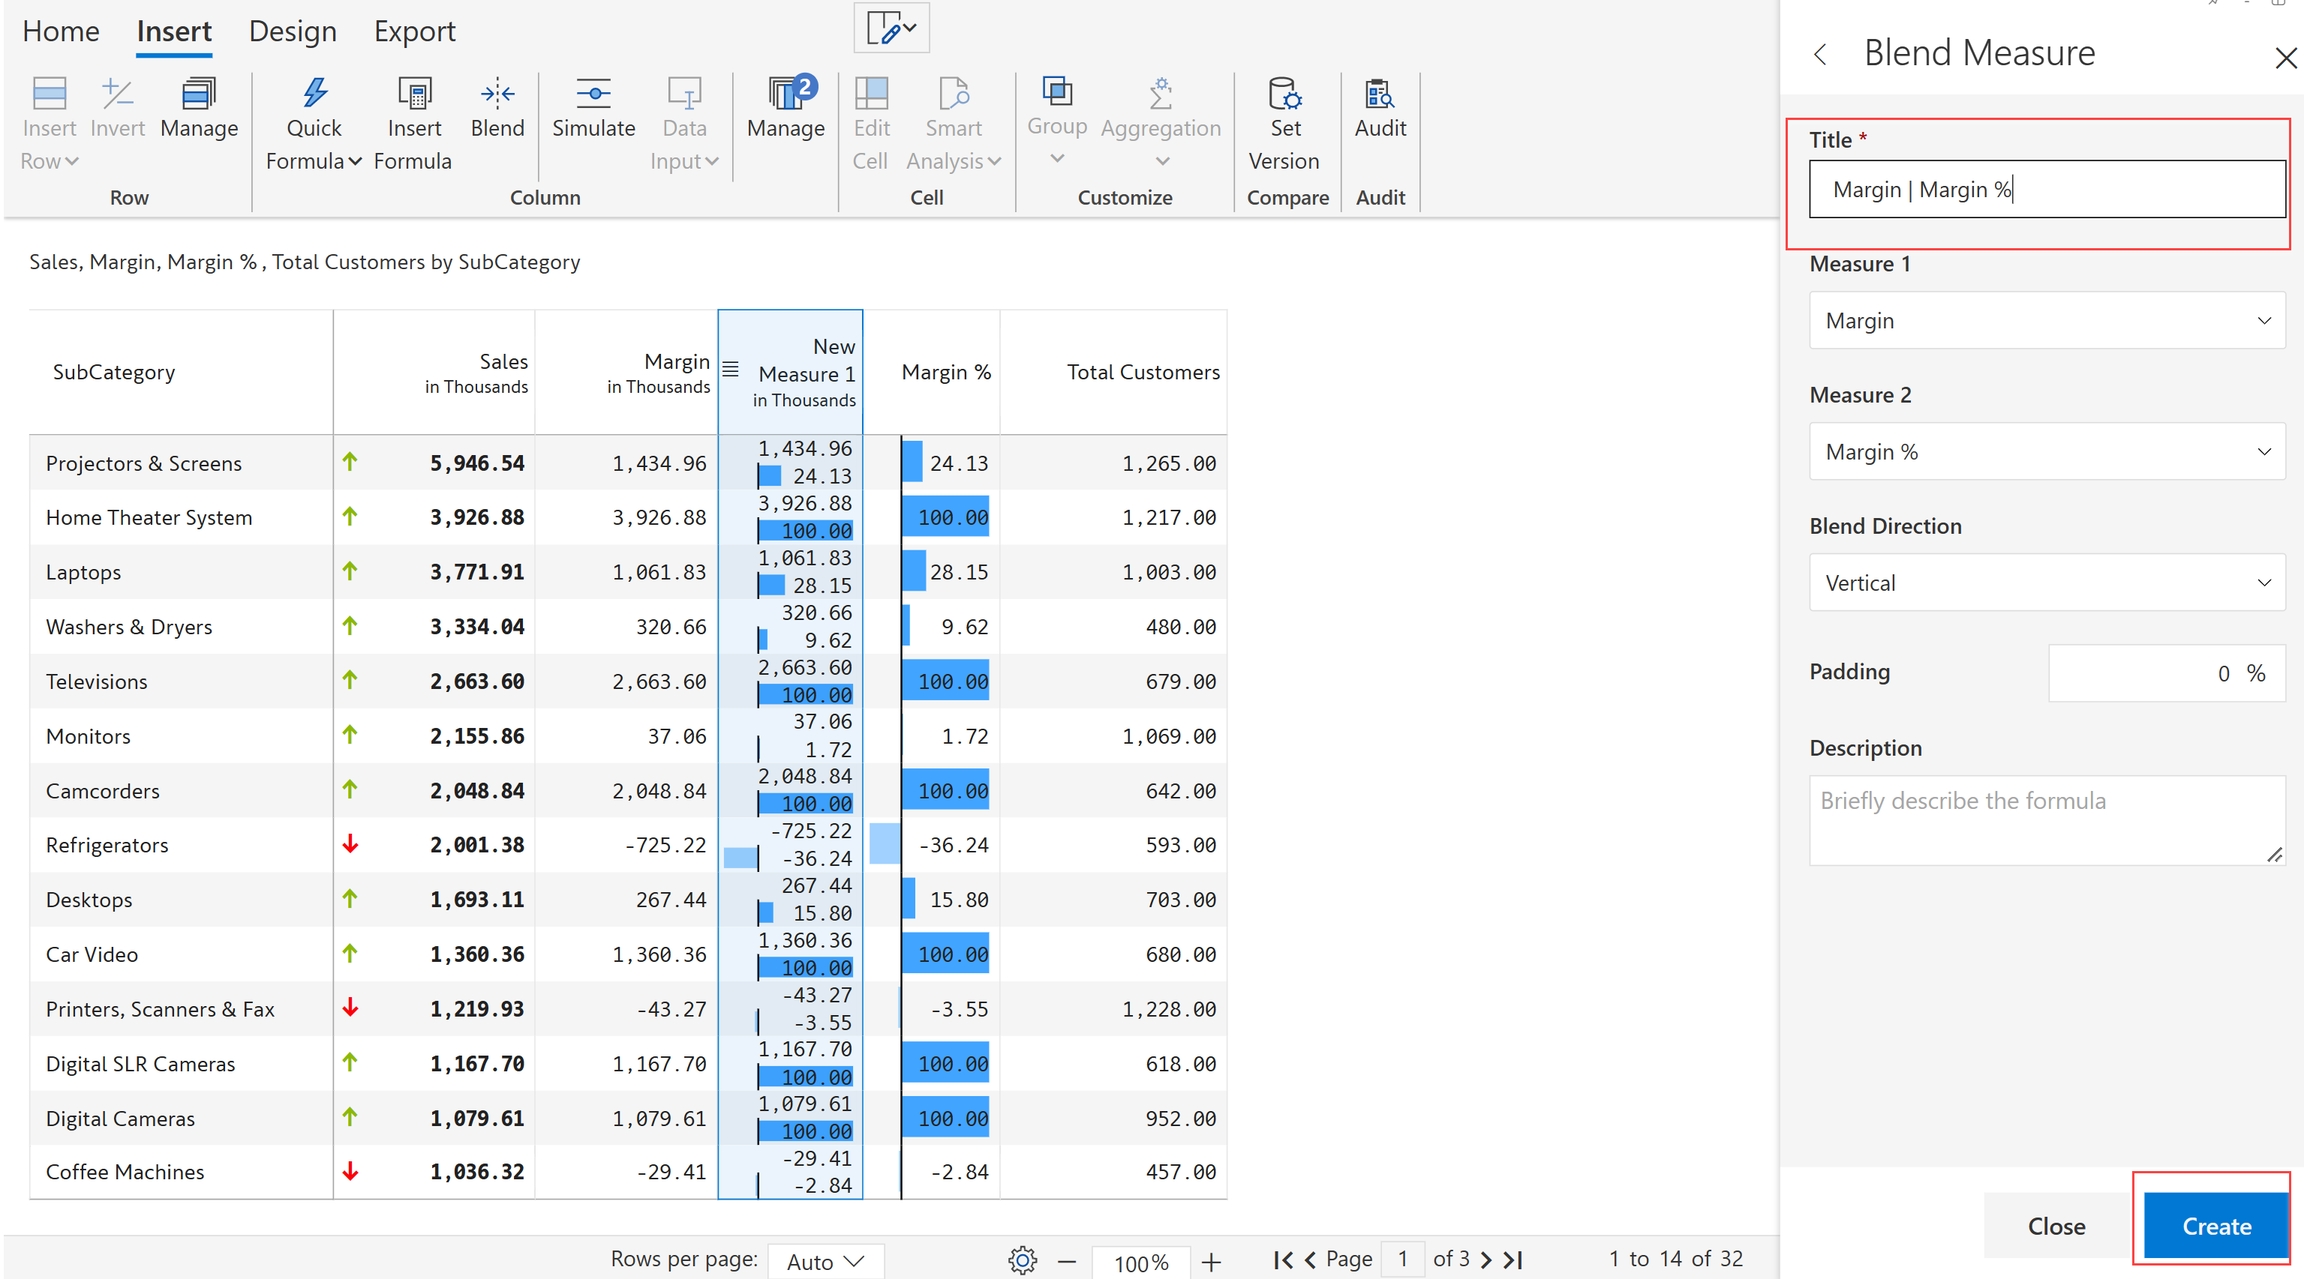
Task: Open Manage columns with badge 2
Action: [x=786, y=94]
